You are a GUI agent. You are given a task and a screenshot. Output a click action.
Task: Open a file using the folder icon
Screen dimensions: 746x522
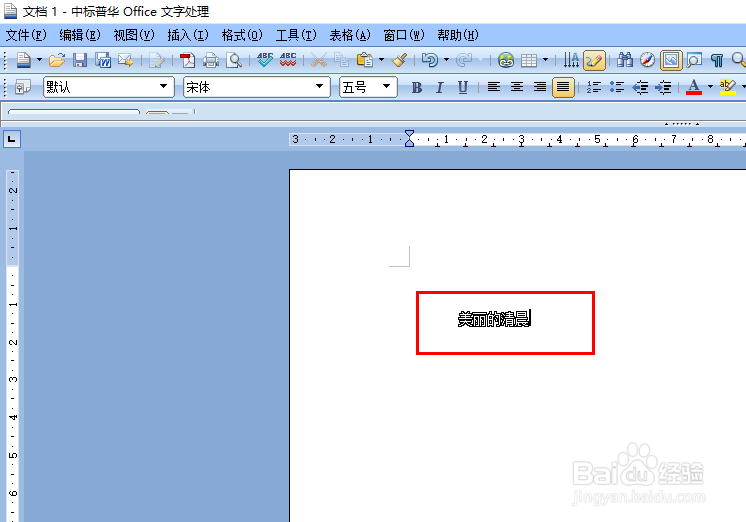click(57, 60)
